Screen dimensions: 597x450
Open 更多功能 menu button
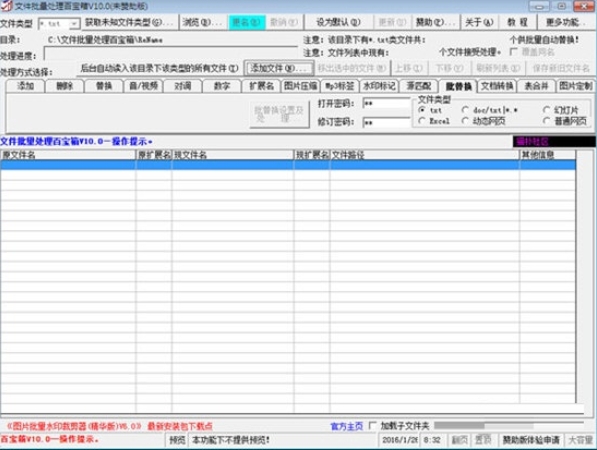tap(565, 22)
